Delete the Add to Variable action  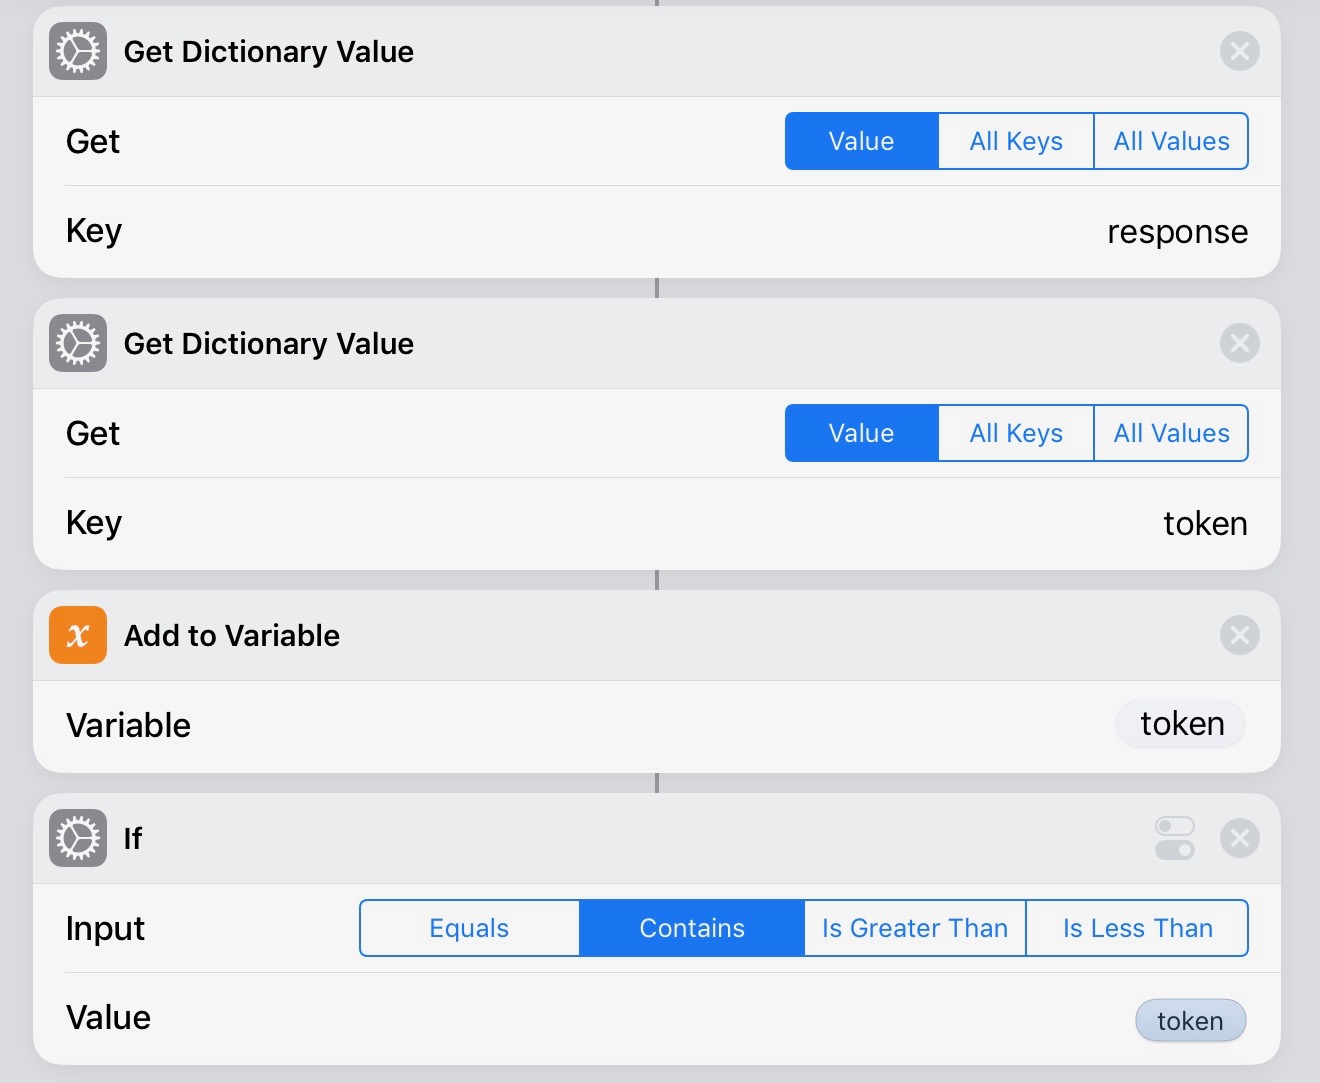(x=1239, y=636)
